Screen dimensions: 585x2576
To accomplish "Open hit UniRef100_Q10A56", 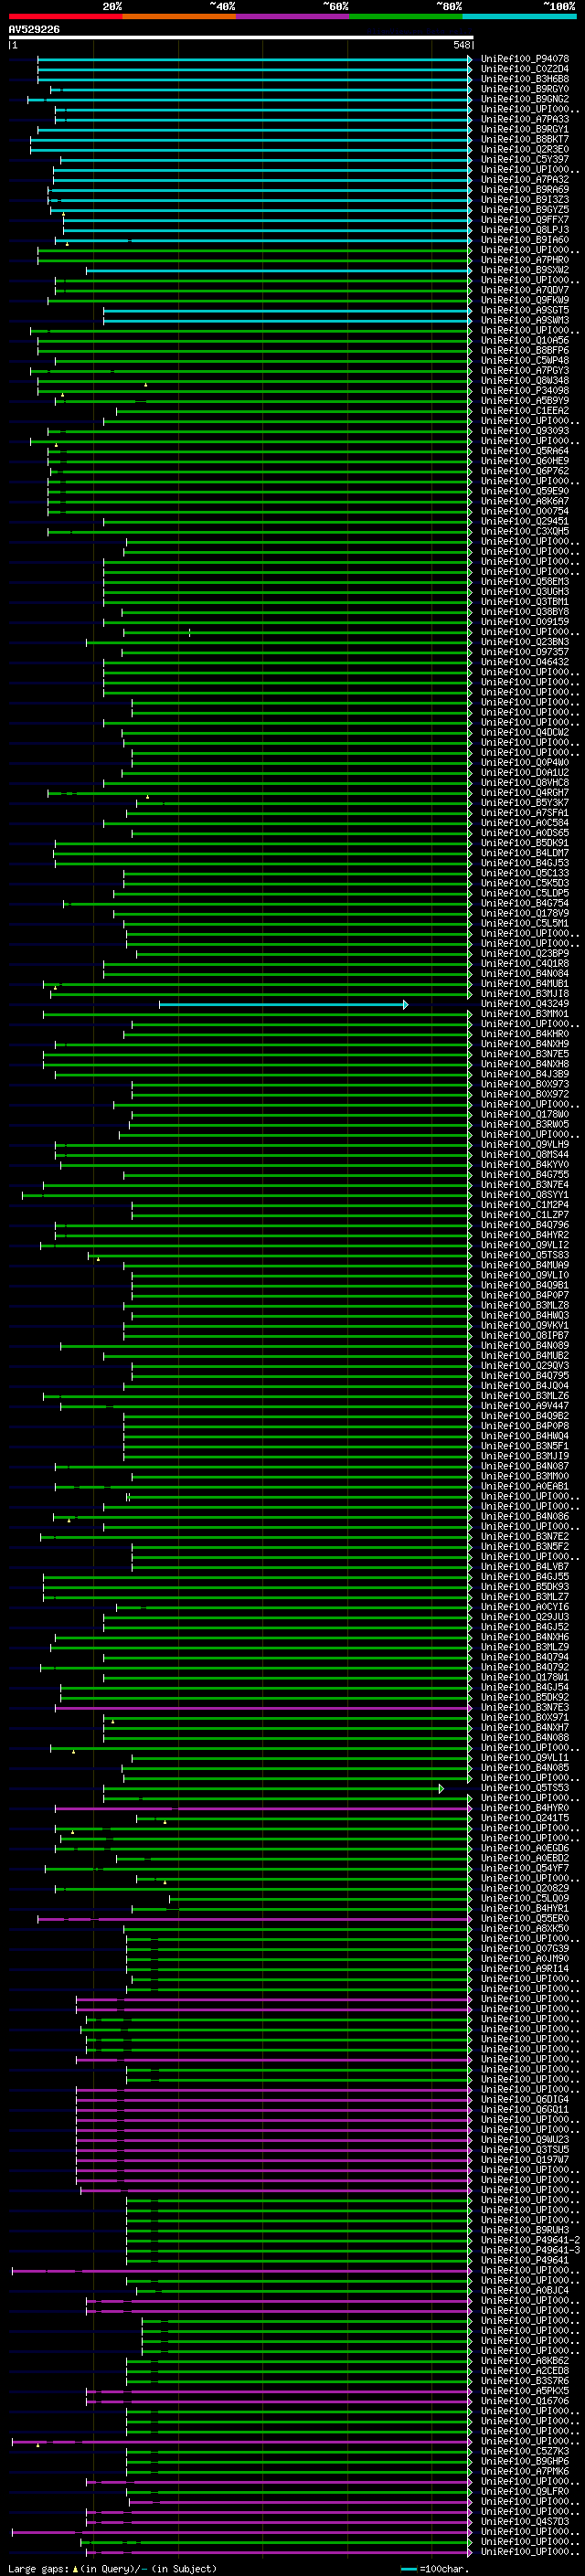I will point(525,340).
